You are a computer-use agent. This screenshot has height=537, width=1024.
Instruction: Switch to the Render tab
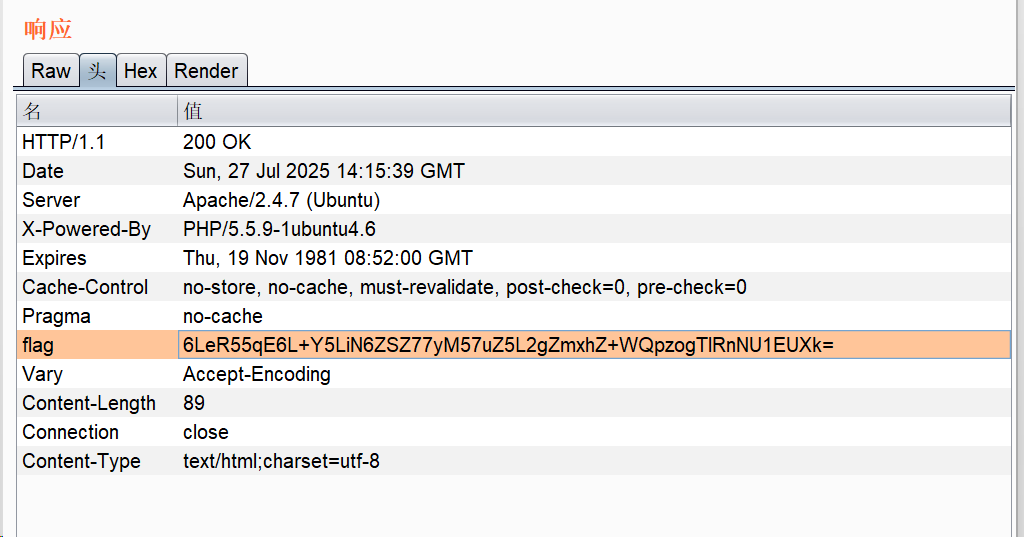tap(206, 71)
